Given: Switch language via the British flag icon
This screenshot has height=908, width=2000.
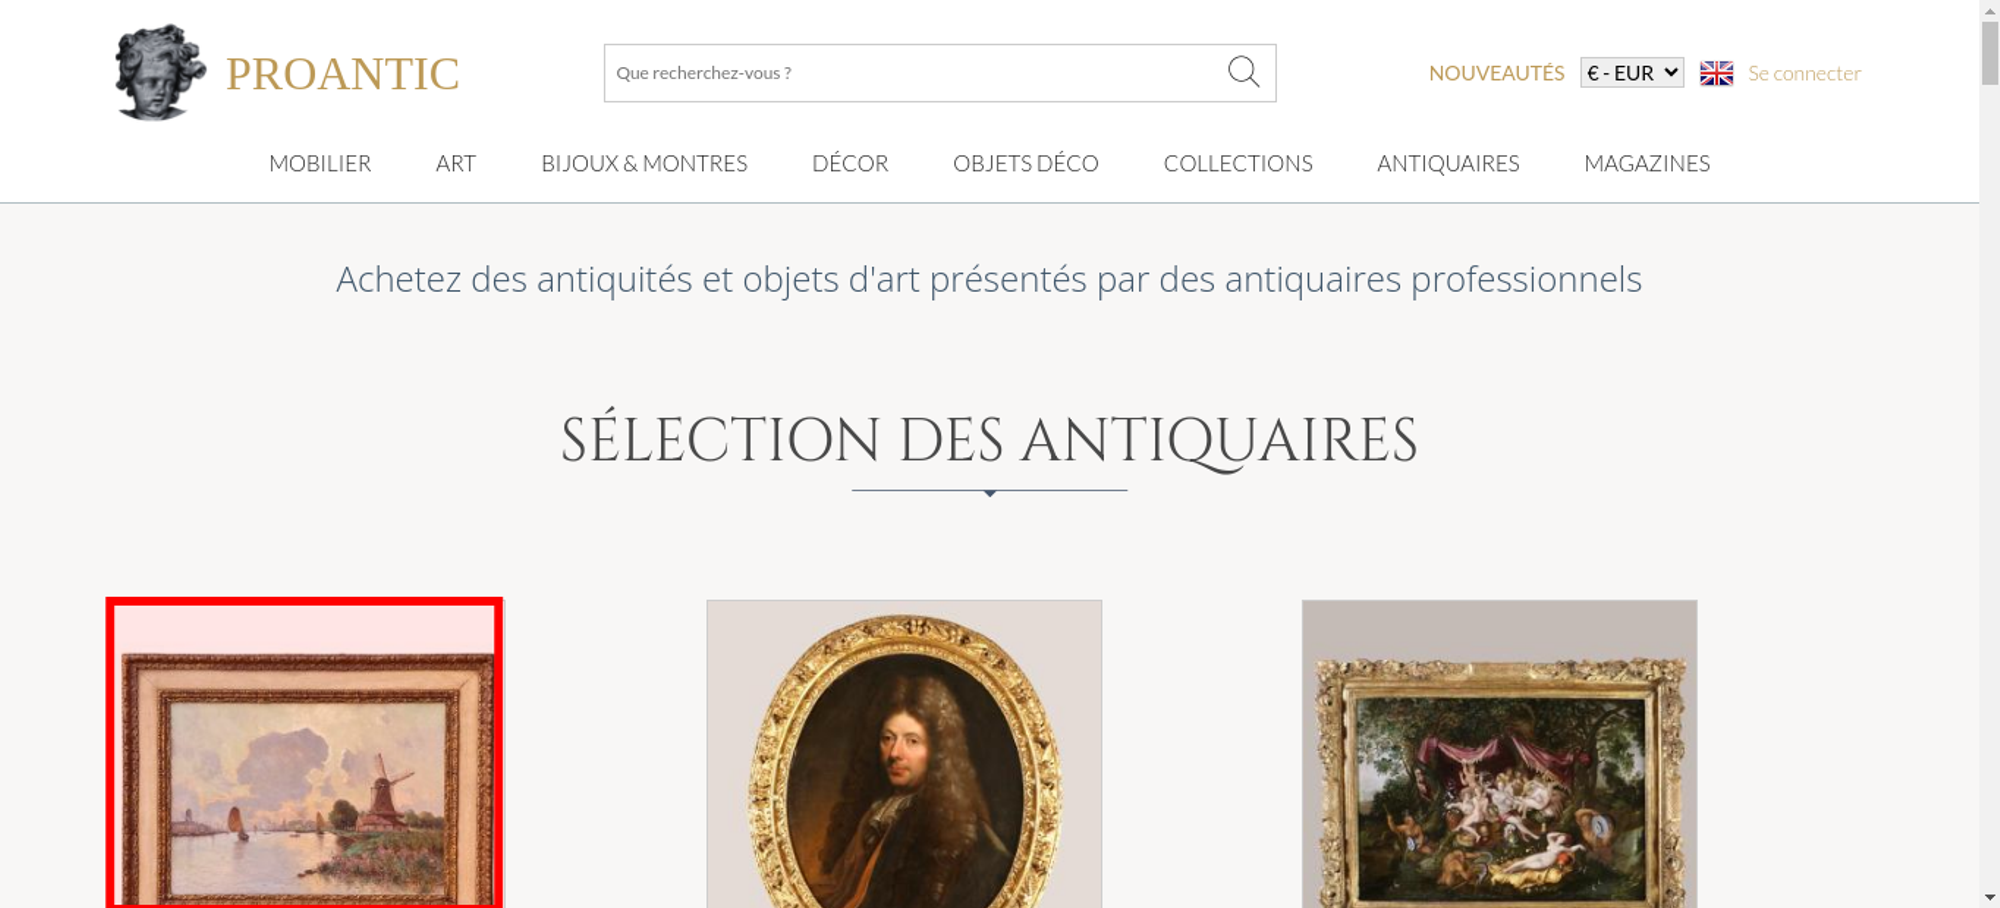Looking at the screenshot, I should (x=1716, y=73).
